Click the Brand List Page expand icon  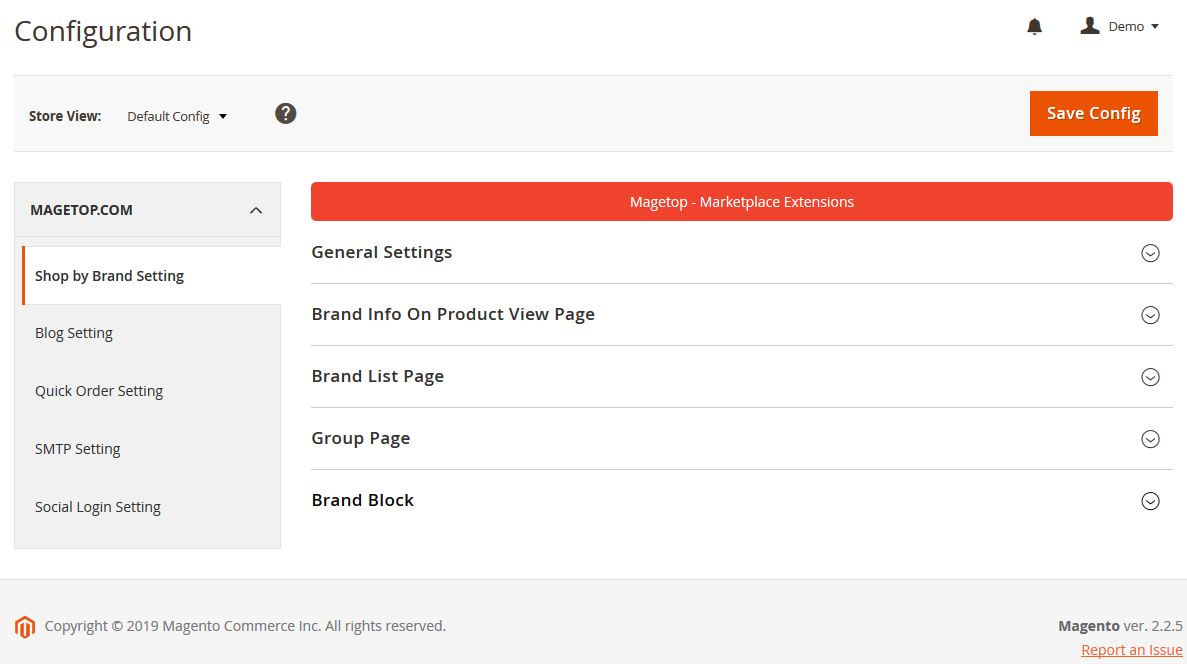click(x=1150, y=377)
